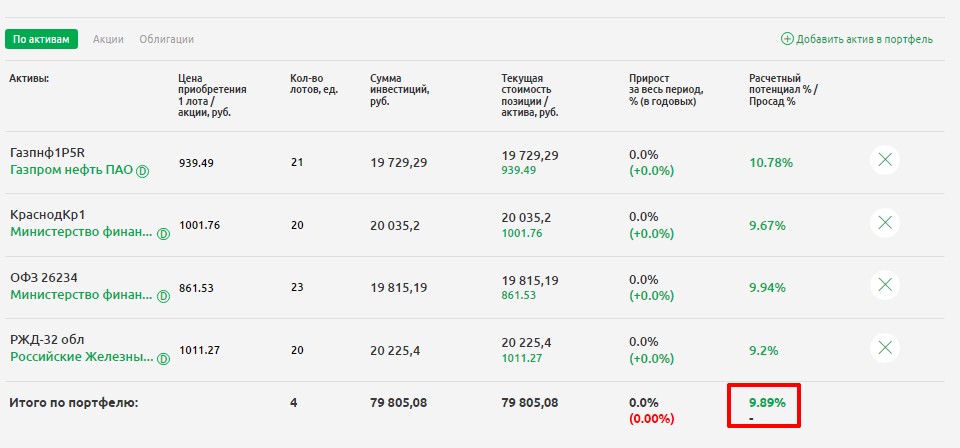Click D badge in КраснодКр1 row
Screen dimensions: 960x448
[163, 233]
